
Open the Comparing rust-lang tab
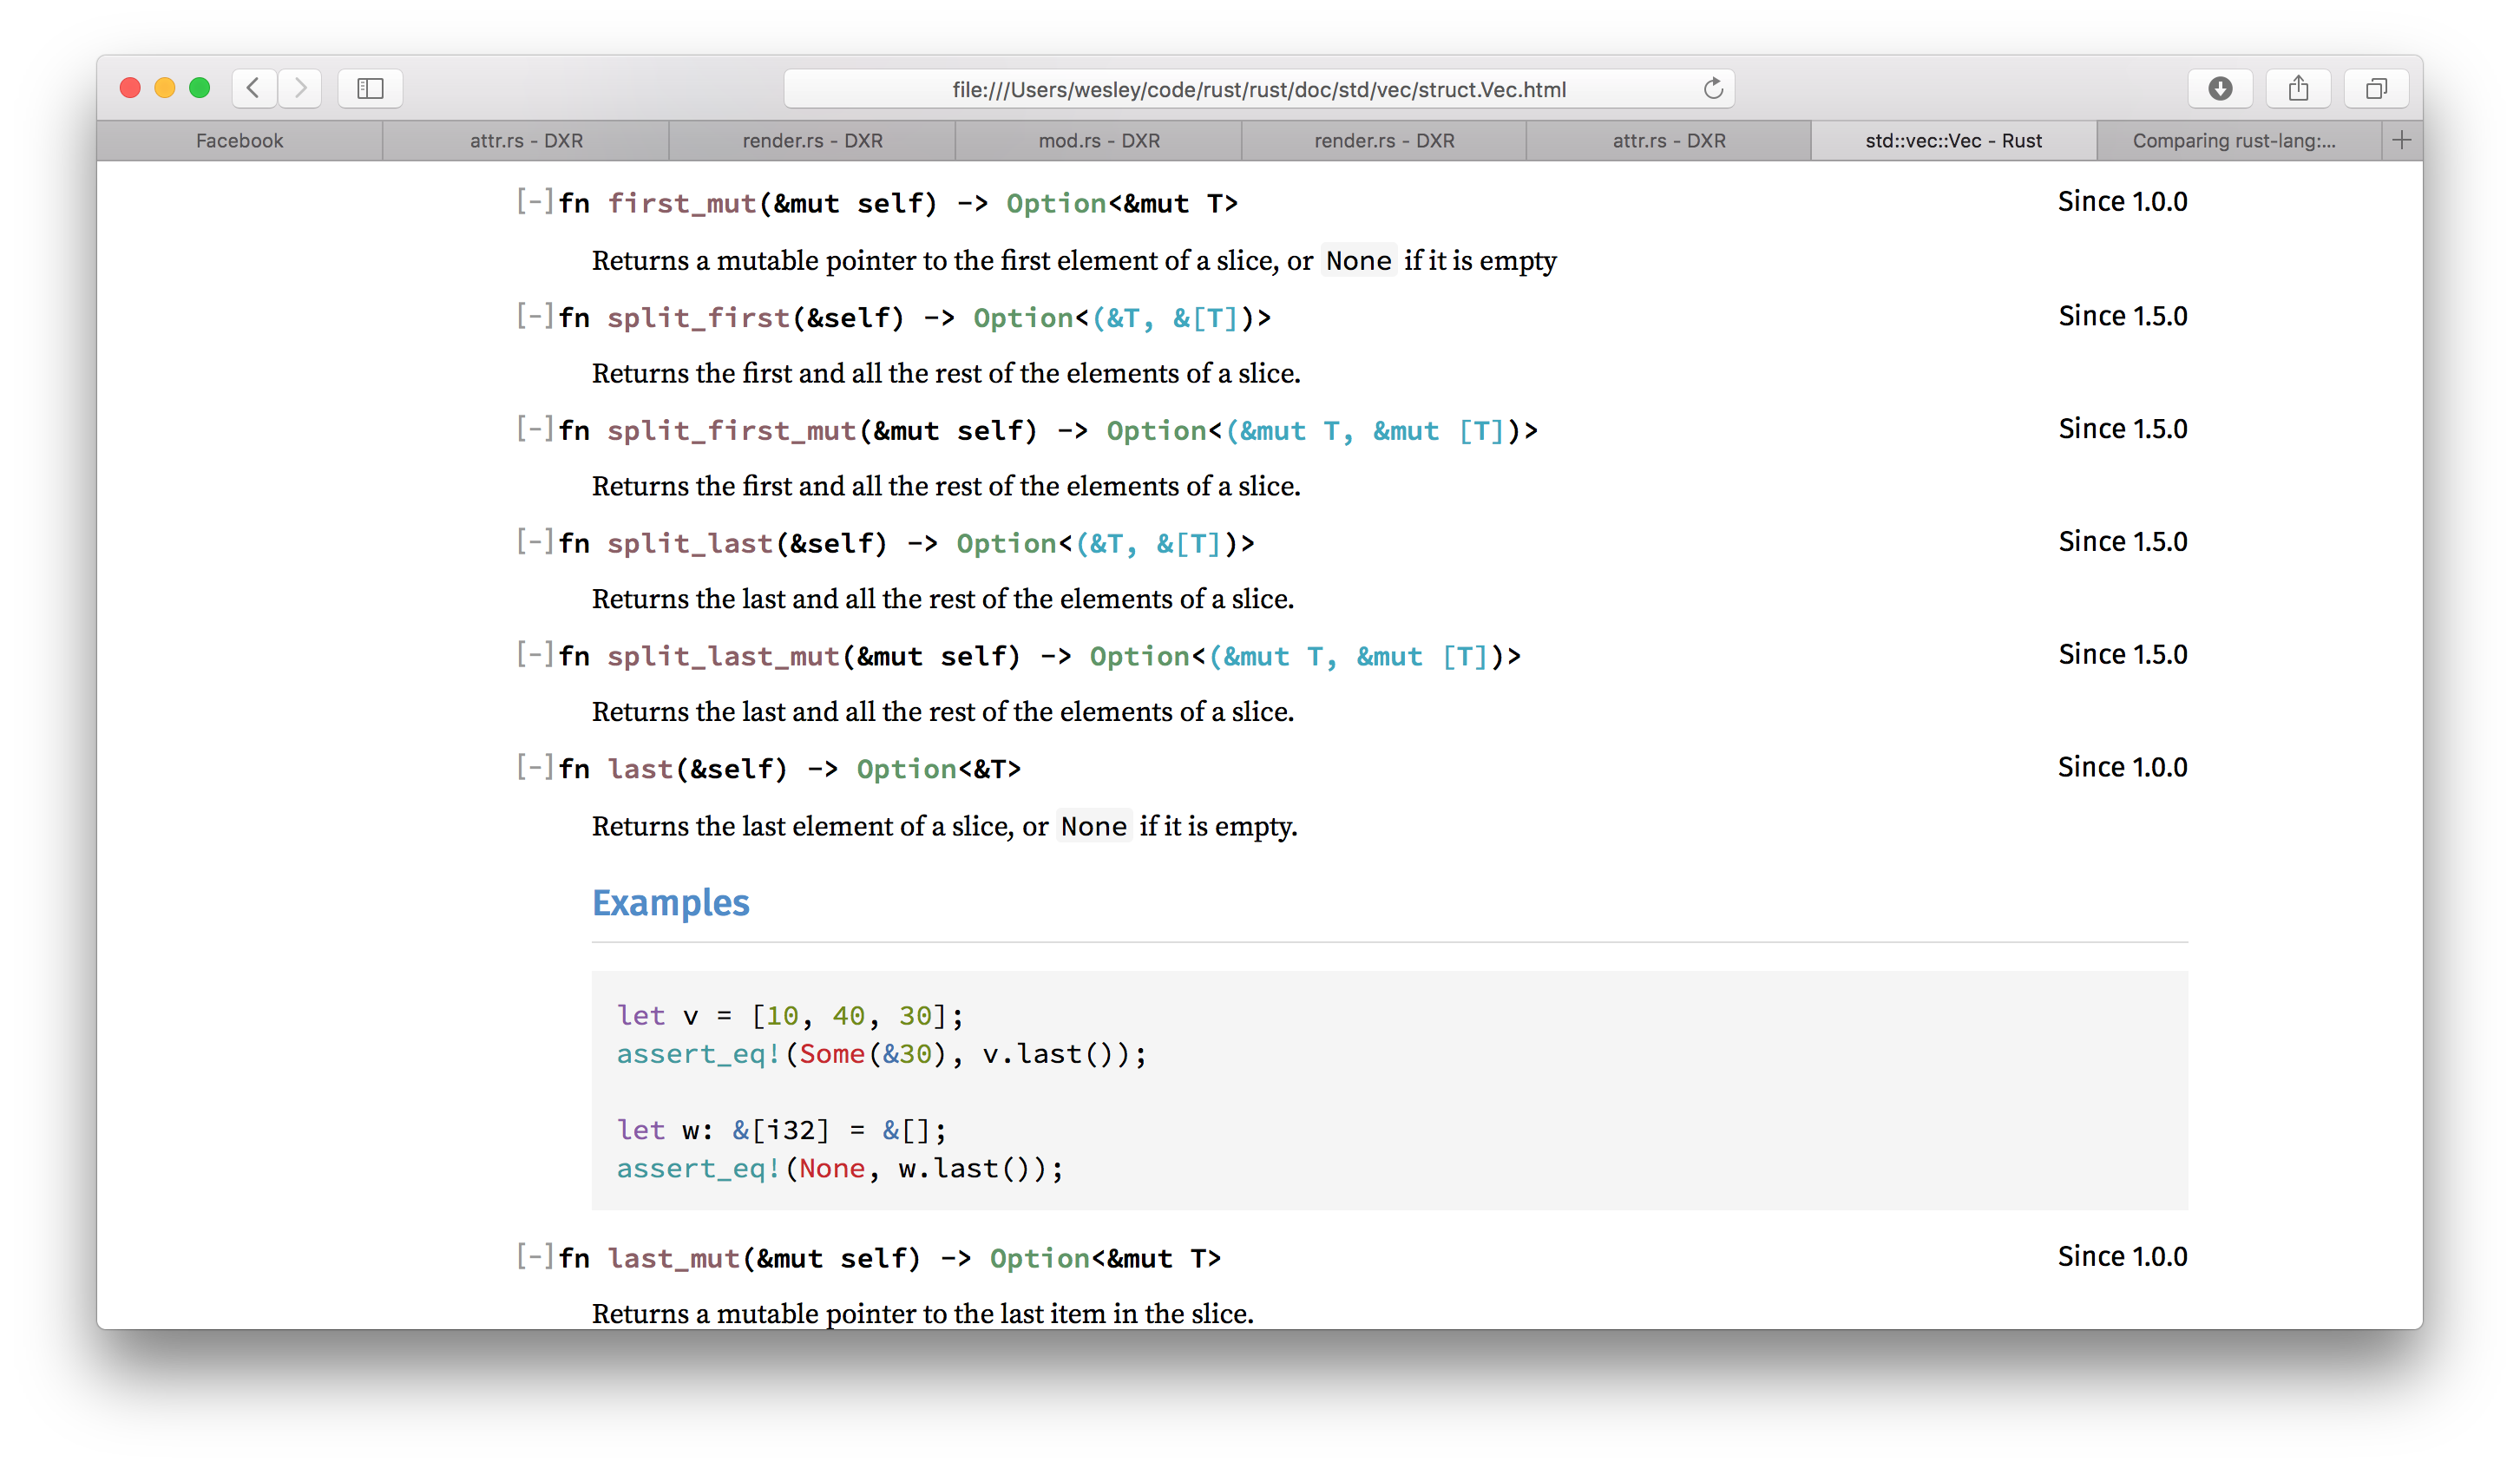pyautogui.click(x=2233, y=141)
